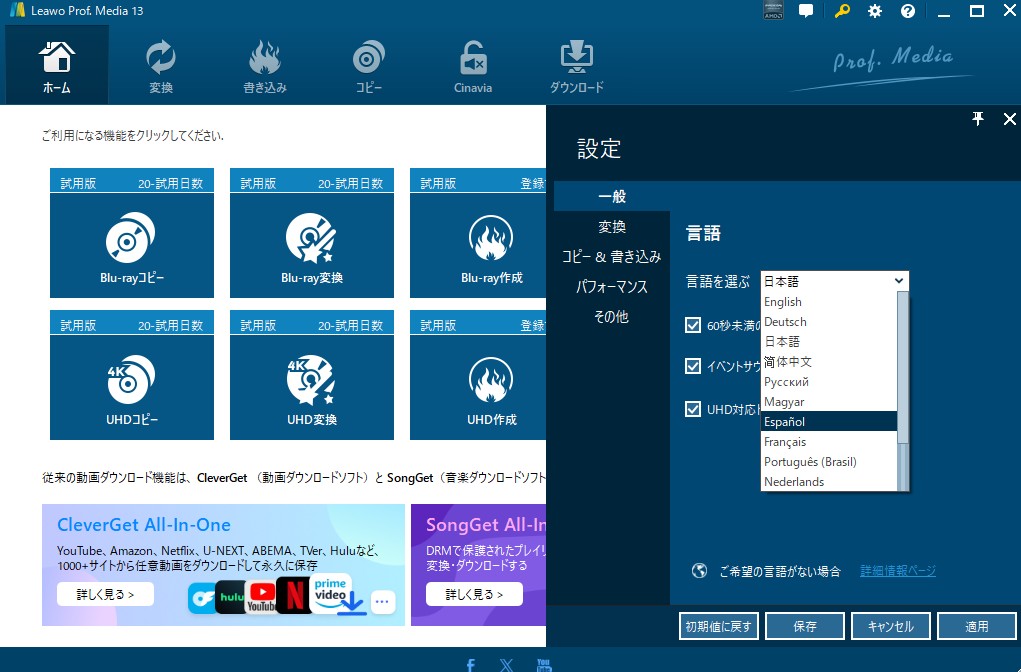
Task: Open the ホーム (Home) tab
Action: click(57, 65)
